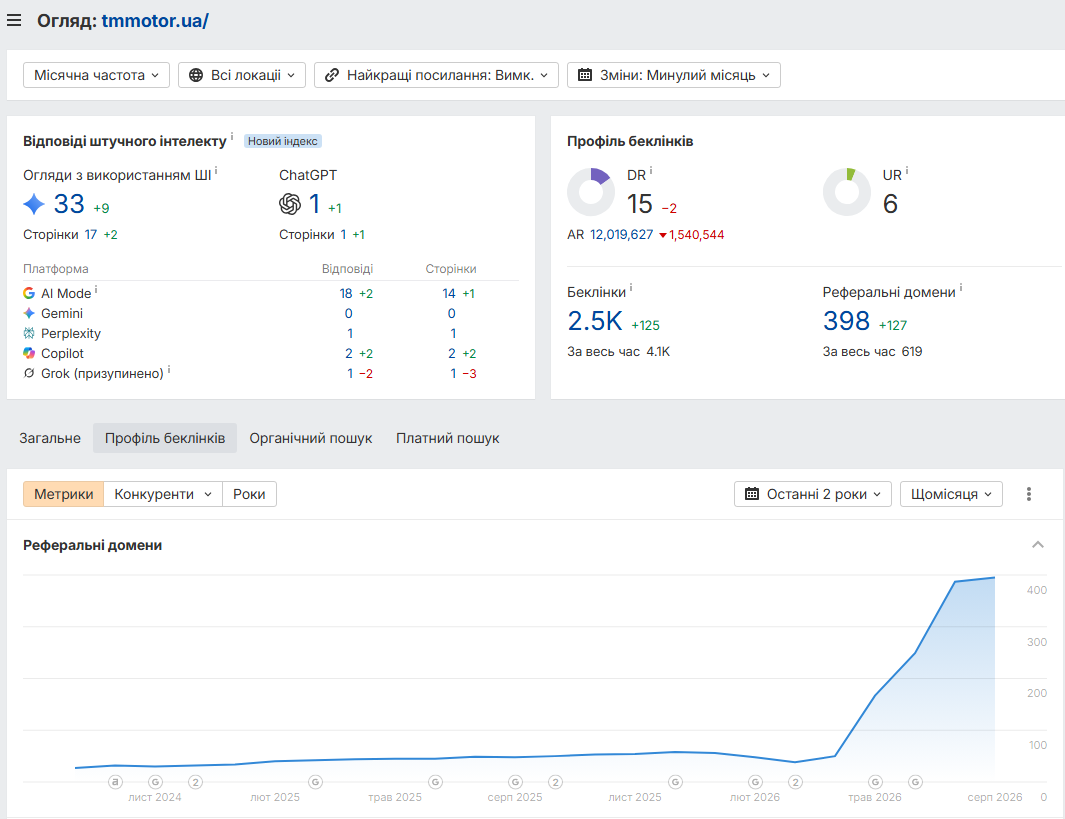
Task: Click the Google icon beside AI Mode
Action: click(x=29, y=293)
